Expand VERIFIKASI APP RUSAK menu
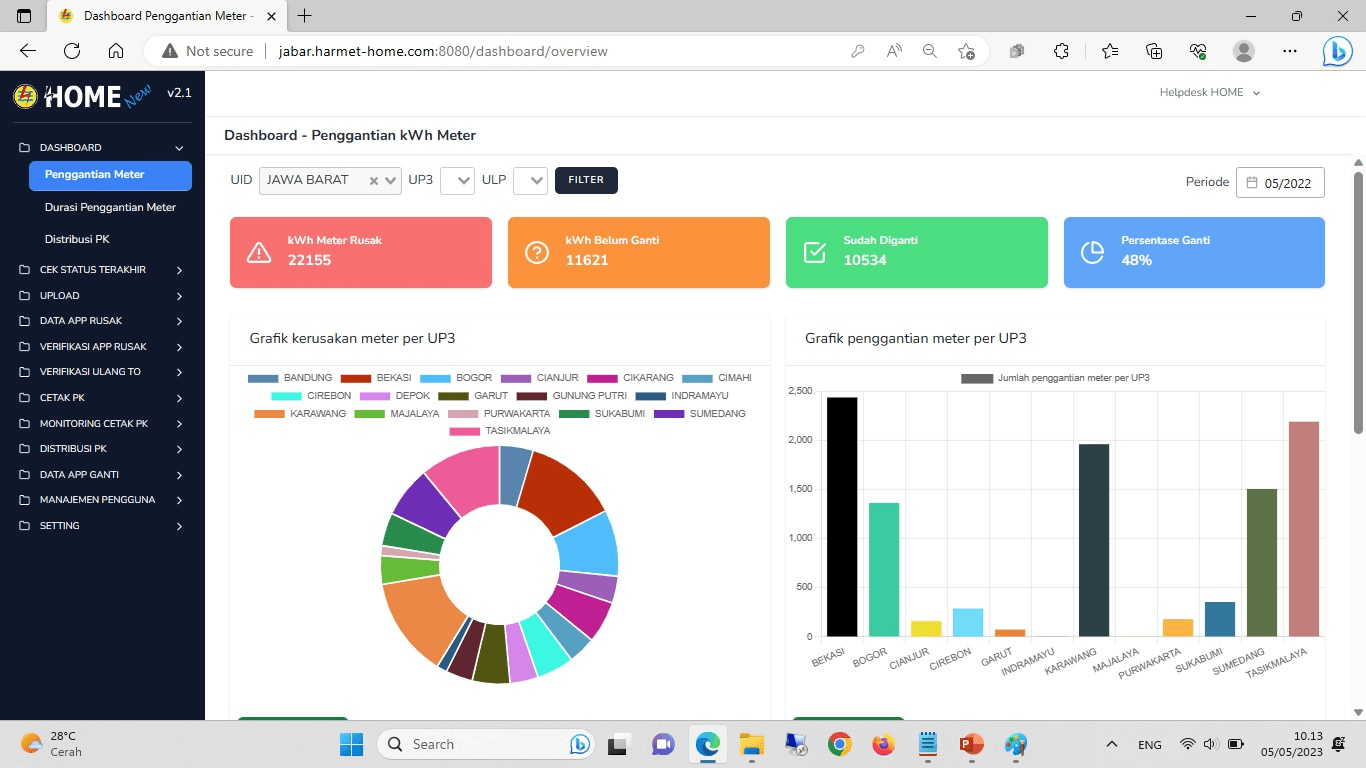The image size is (1366, 768). (x=102, y=347)
